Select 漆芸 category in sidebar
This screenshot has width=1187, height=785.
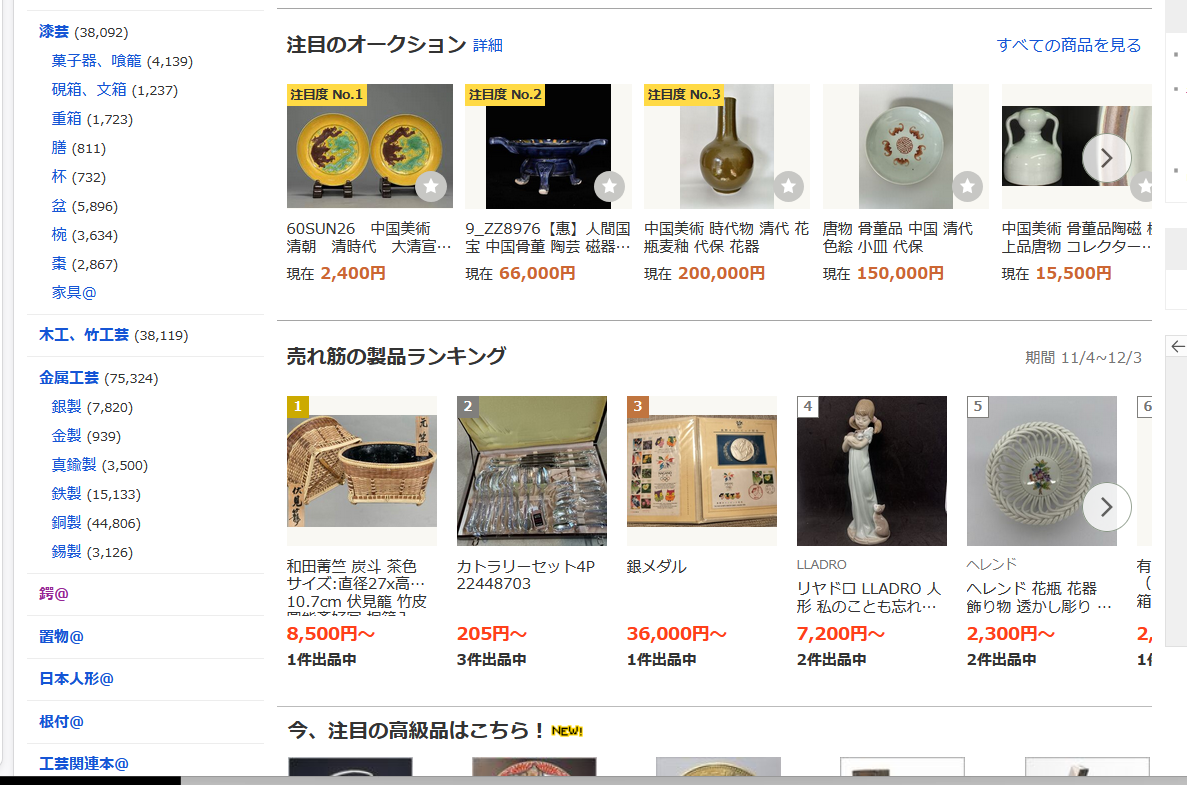click(54, 32)
